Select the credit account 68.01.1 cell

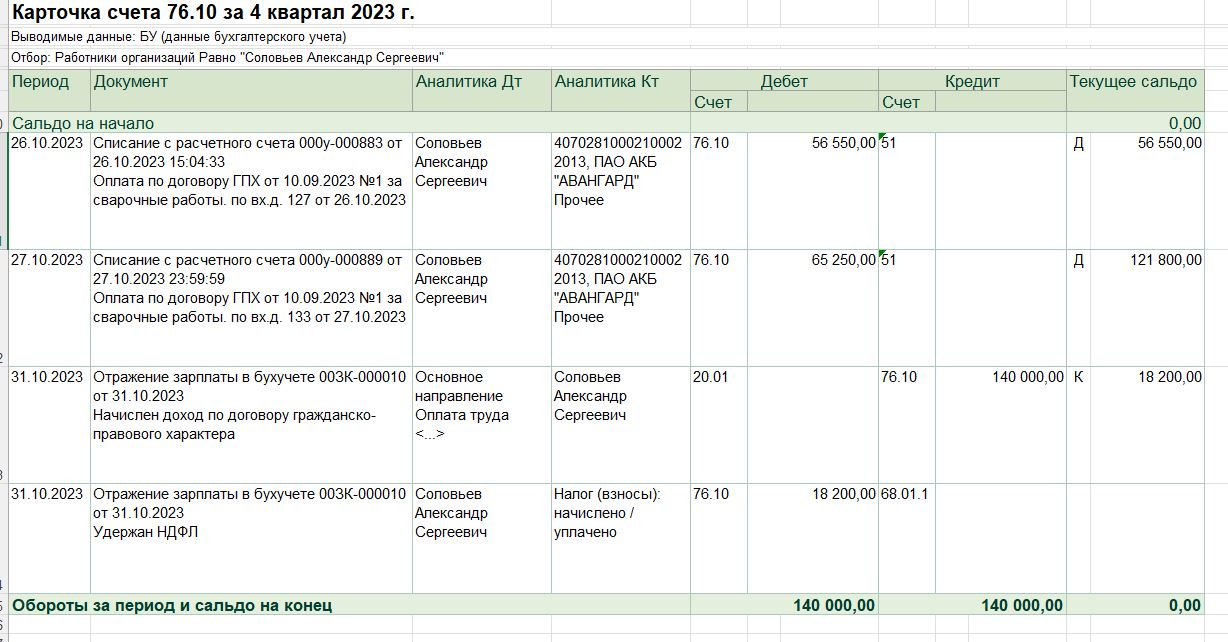pos(905,494)
